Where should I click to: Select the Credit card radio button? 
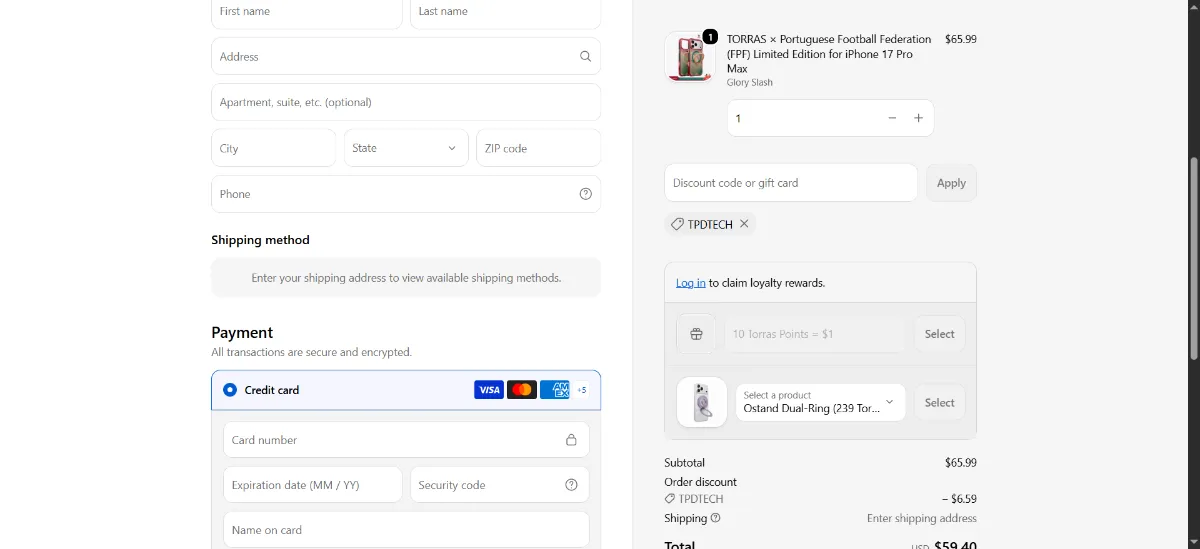230,390
